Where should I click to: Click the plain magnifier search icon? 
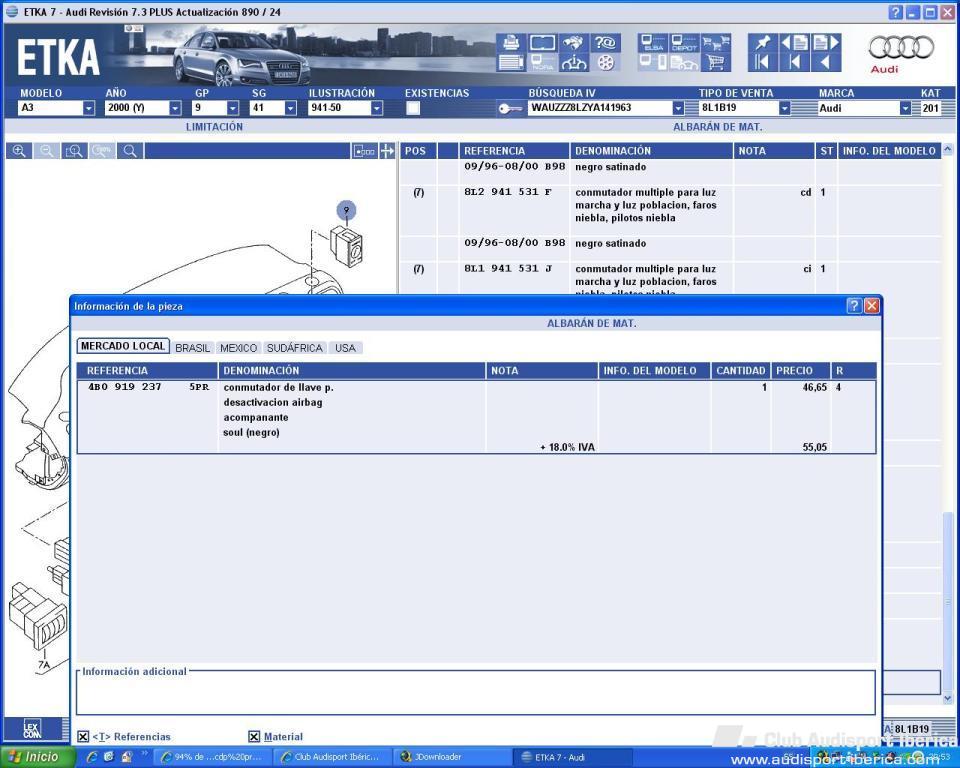point(130,151)
